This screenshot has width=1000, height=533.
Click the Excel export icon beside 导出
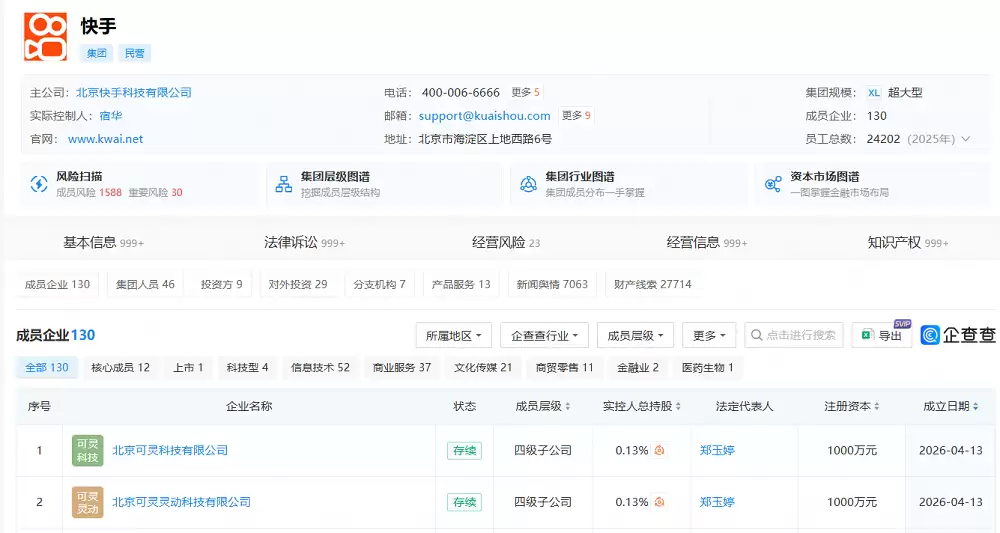867,335
